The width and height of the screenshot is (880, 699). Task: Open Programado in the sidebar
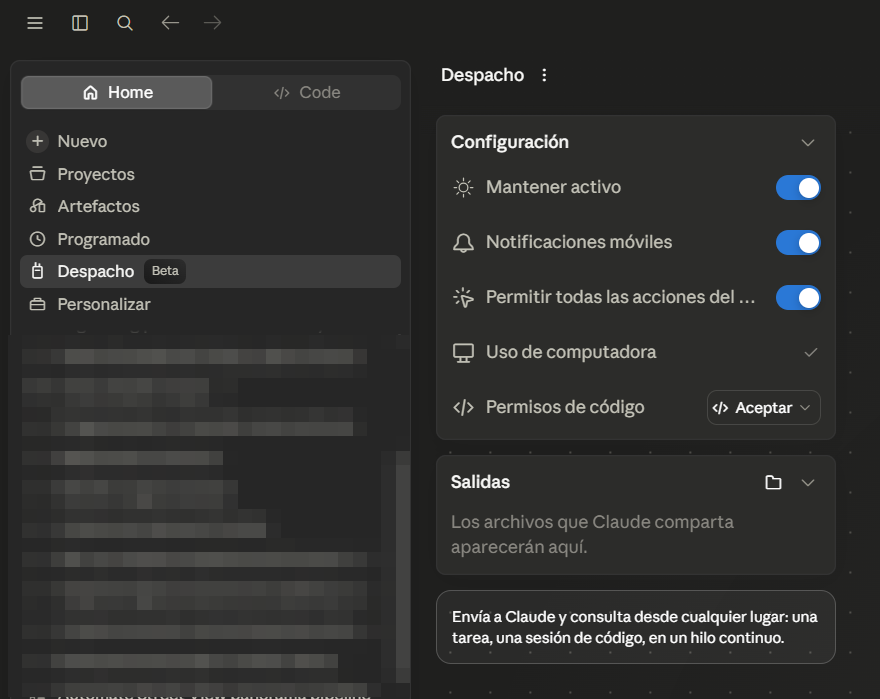pyautogui.click(x=210, y=239)
